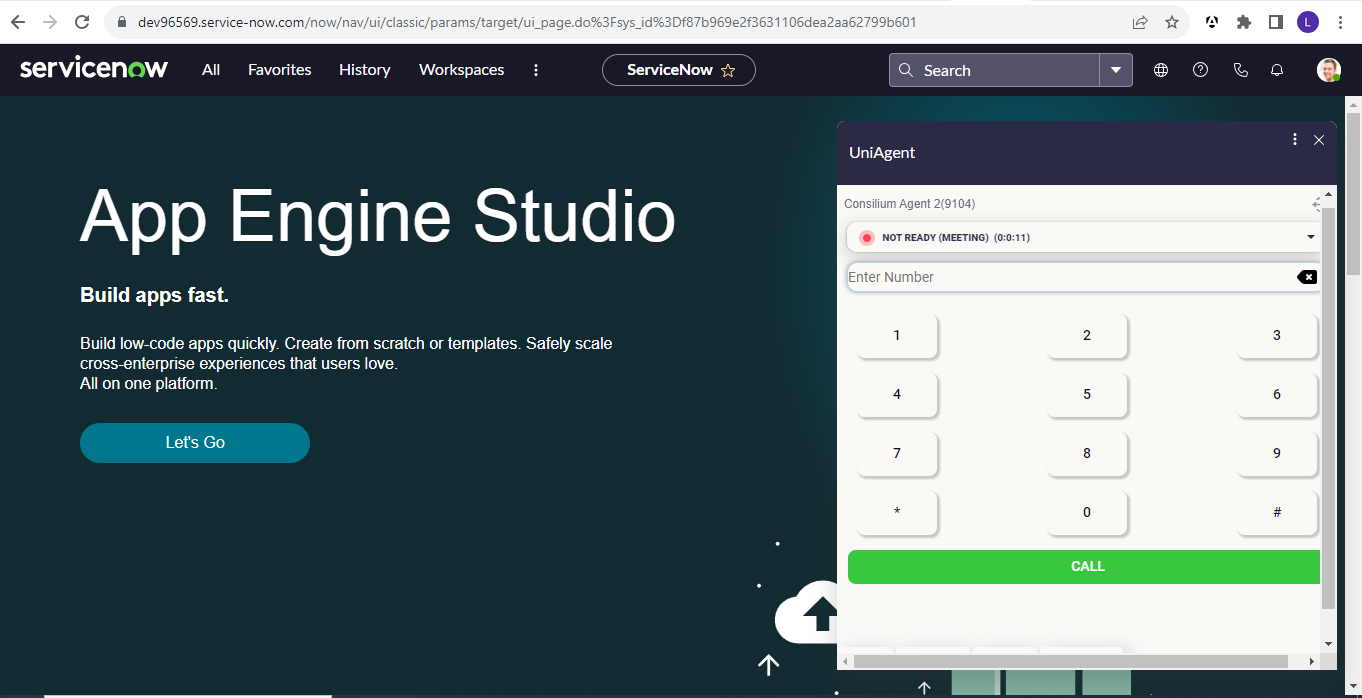
Task: Expand the search scope dropdown arrow
Action: coord(1116,70)
